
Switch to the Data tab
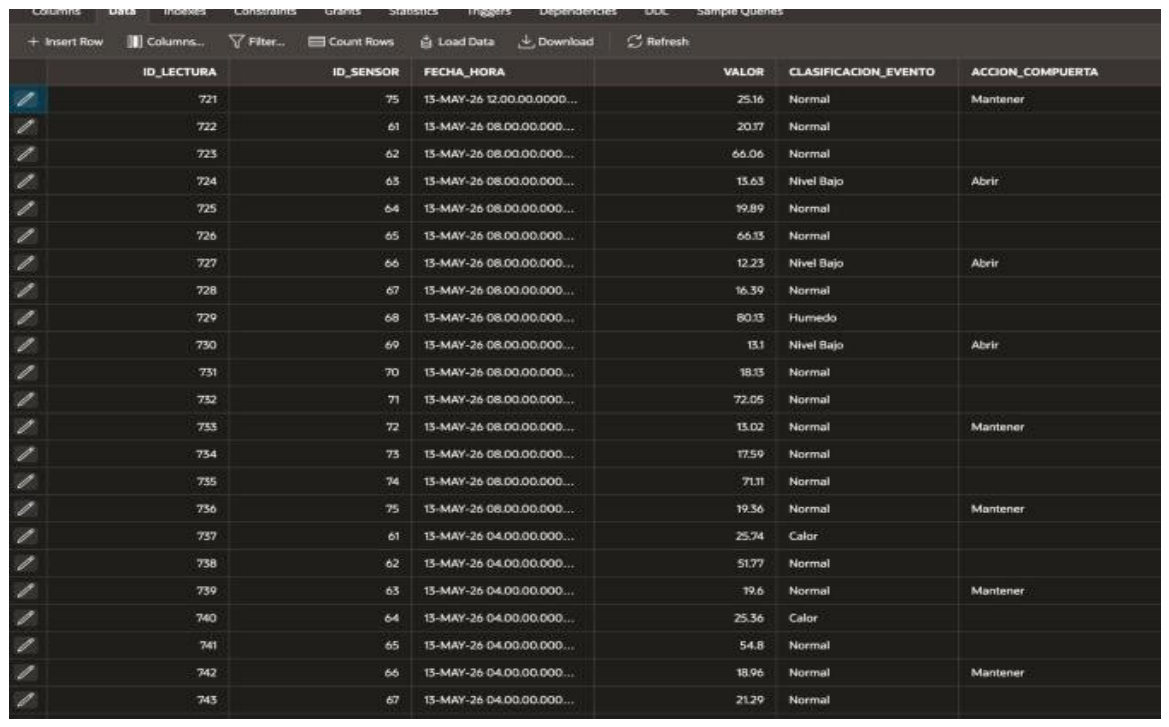click(122, 12)
